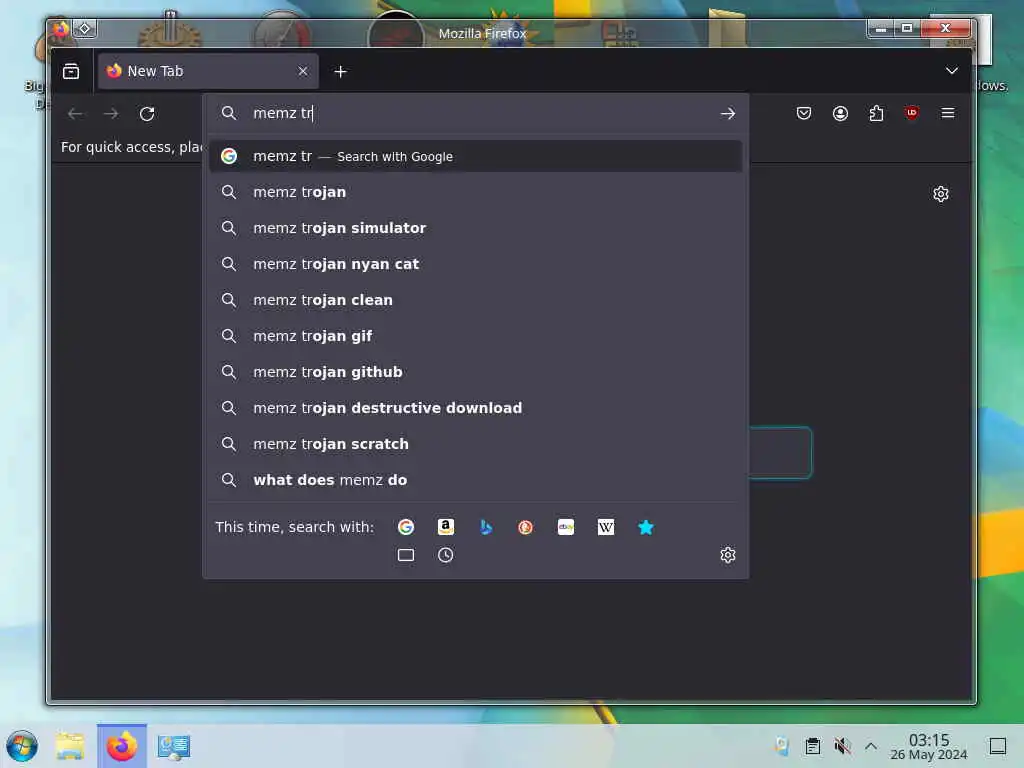The width and height of the screenshot is (1024, 768).
Task: Unmute the volume tray icon
Action: [842, 746]
